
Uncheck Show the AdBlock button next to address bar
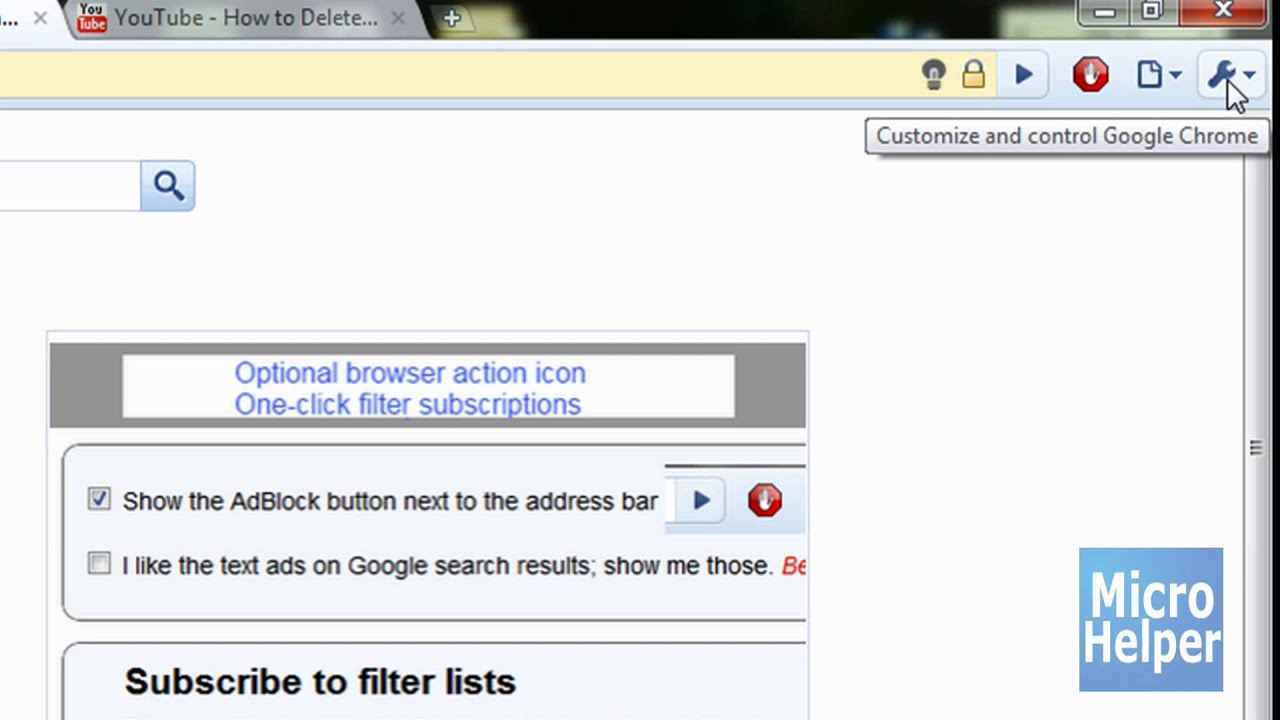click(99, 499)
